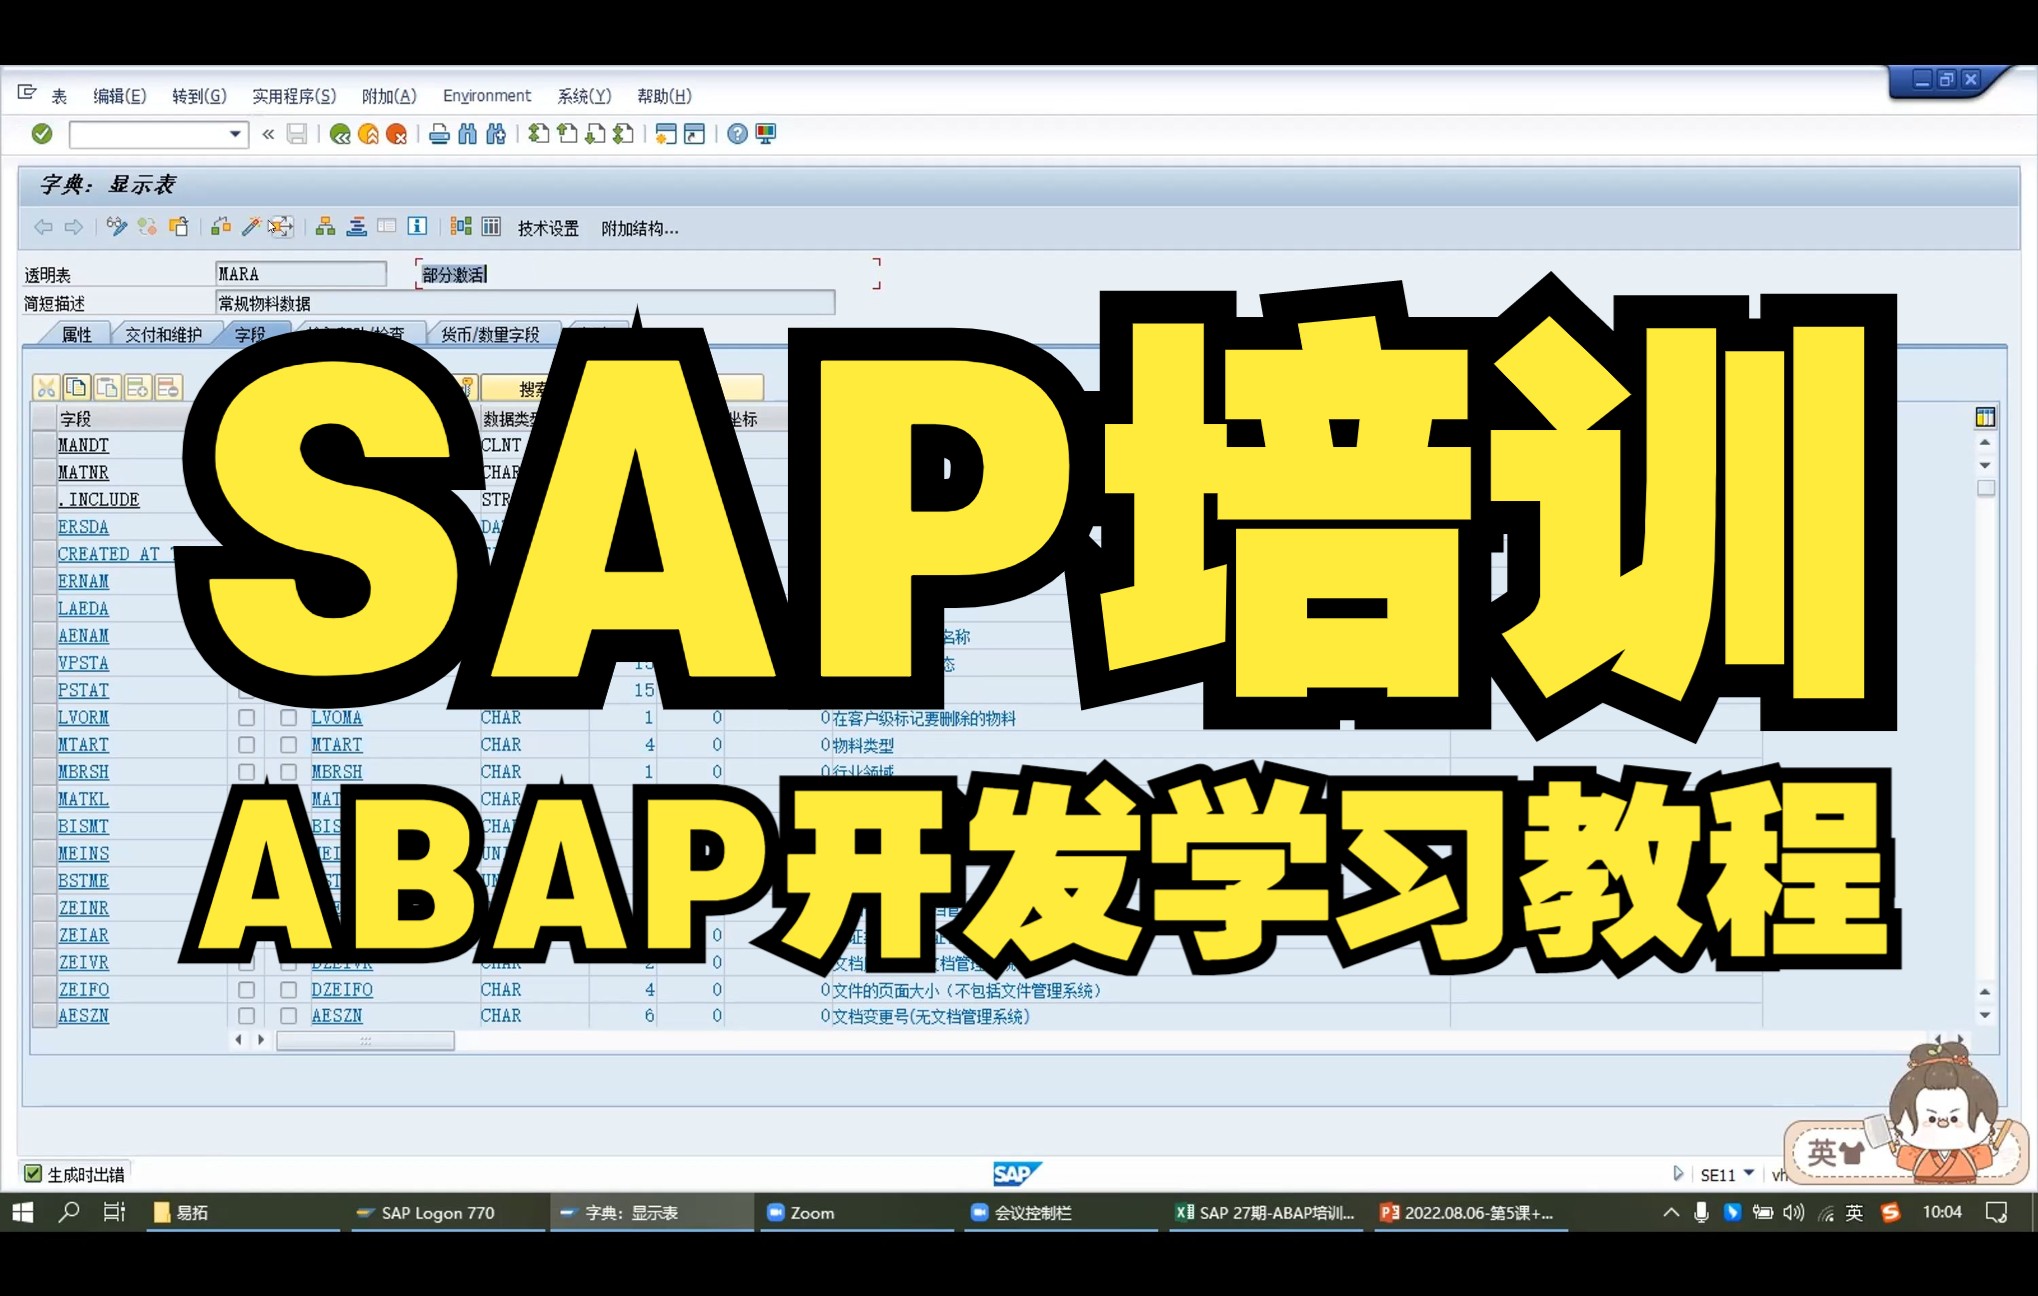Click the Where-Used List icon

[x=281, y=227]
